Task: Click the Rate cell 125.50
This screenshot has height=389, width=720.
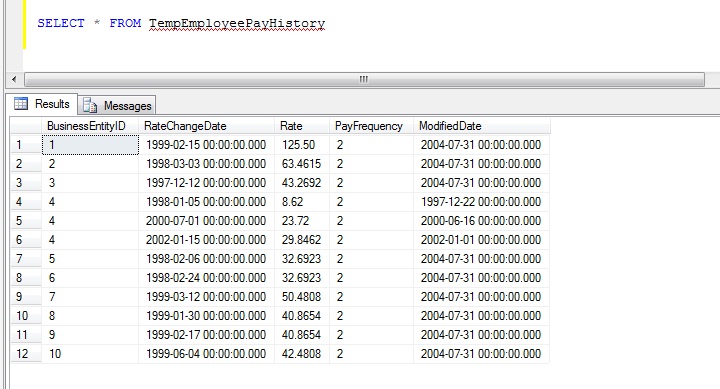Action: [x=302, y=145]
